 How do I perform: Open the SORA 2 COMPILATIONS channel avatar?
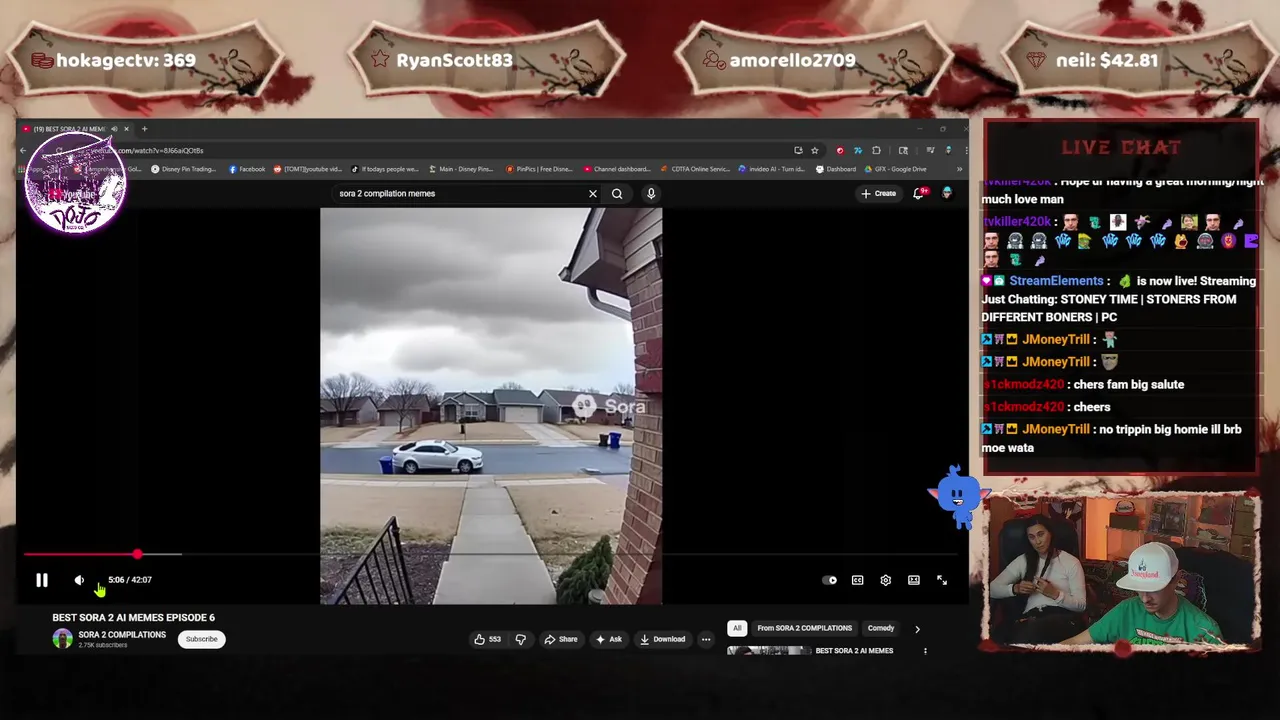click(x=62, y=638)
